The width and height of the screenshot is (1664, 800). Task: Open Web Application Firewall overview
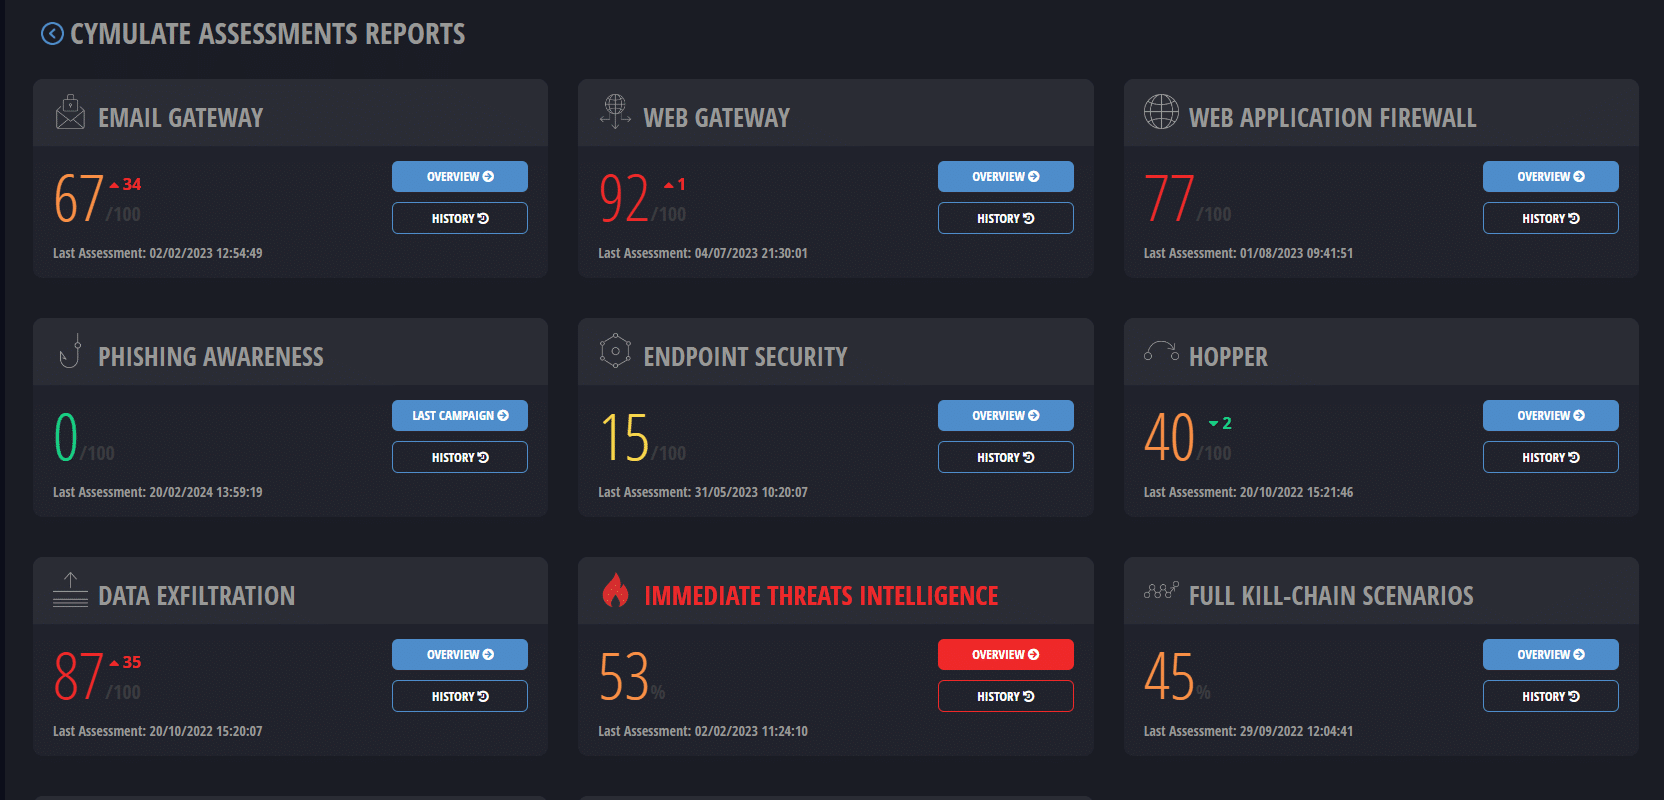click(1551, 176)
